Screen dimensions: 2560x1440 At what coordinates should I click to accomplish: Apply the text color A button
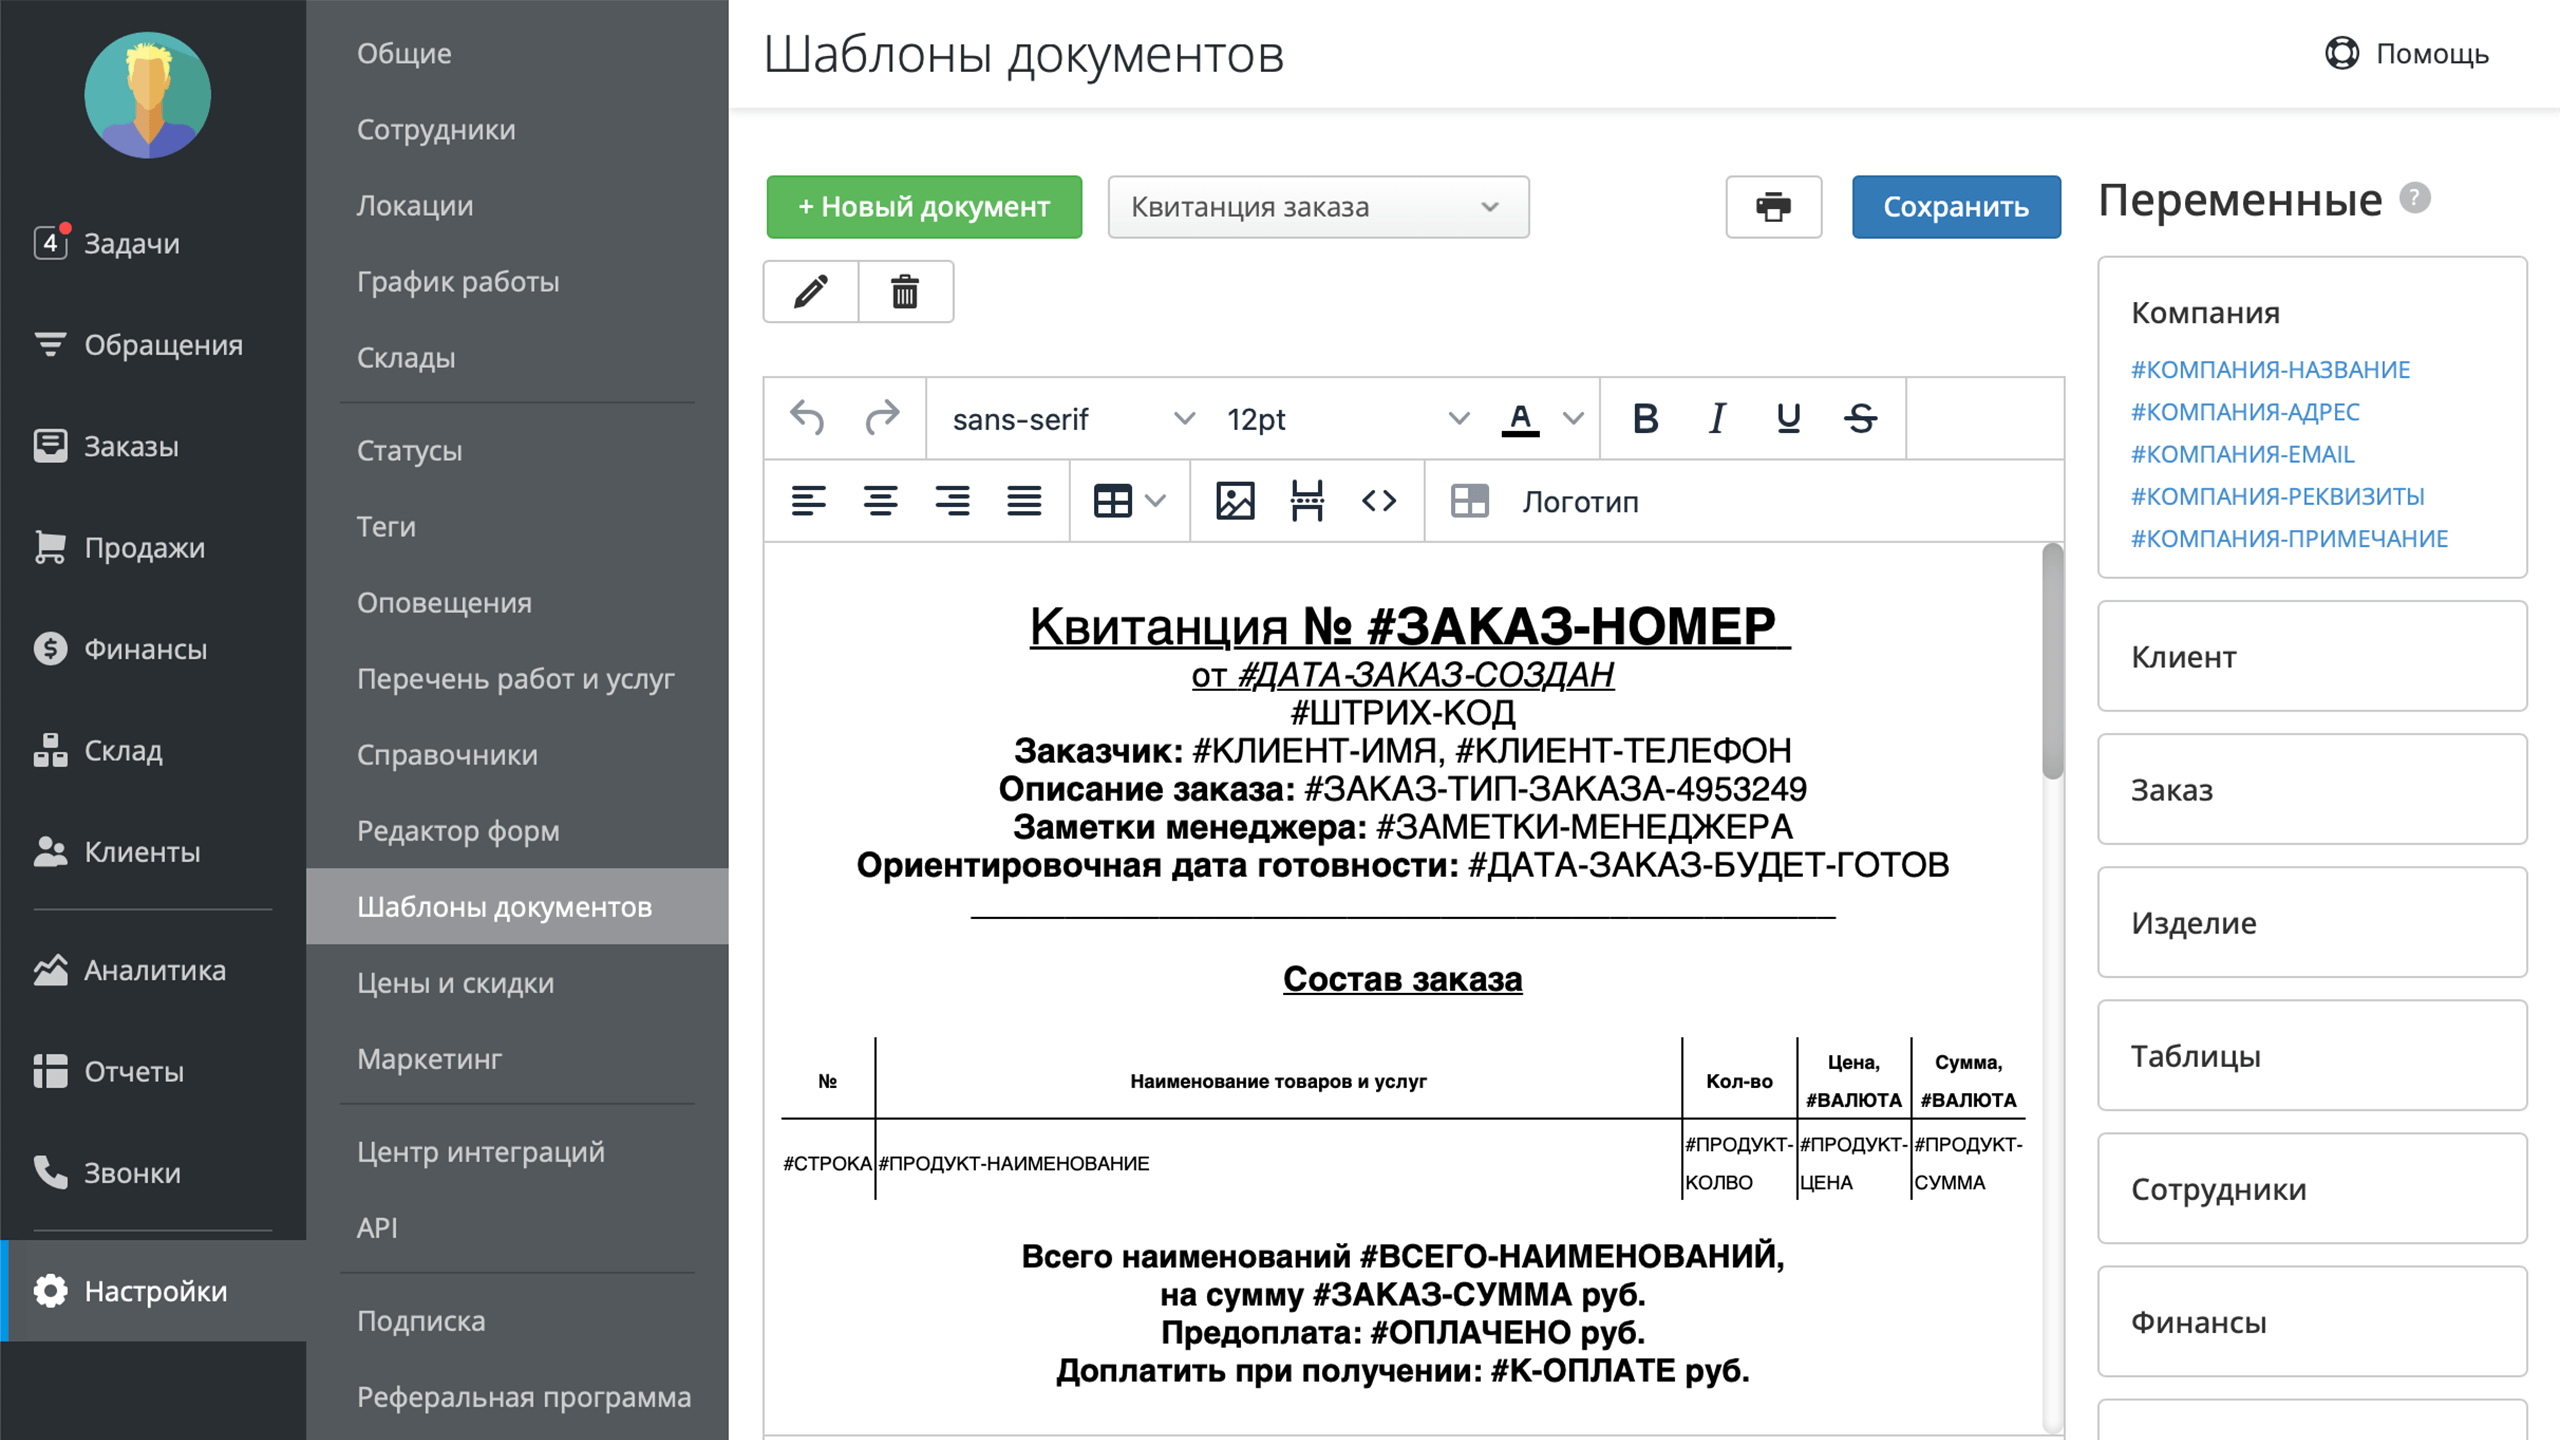pyautogui.click(x=1520, y=418)
